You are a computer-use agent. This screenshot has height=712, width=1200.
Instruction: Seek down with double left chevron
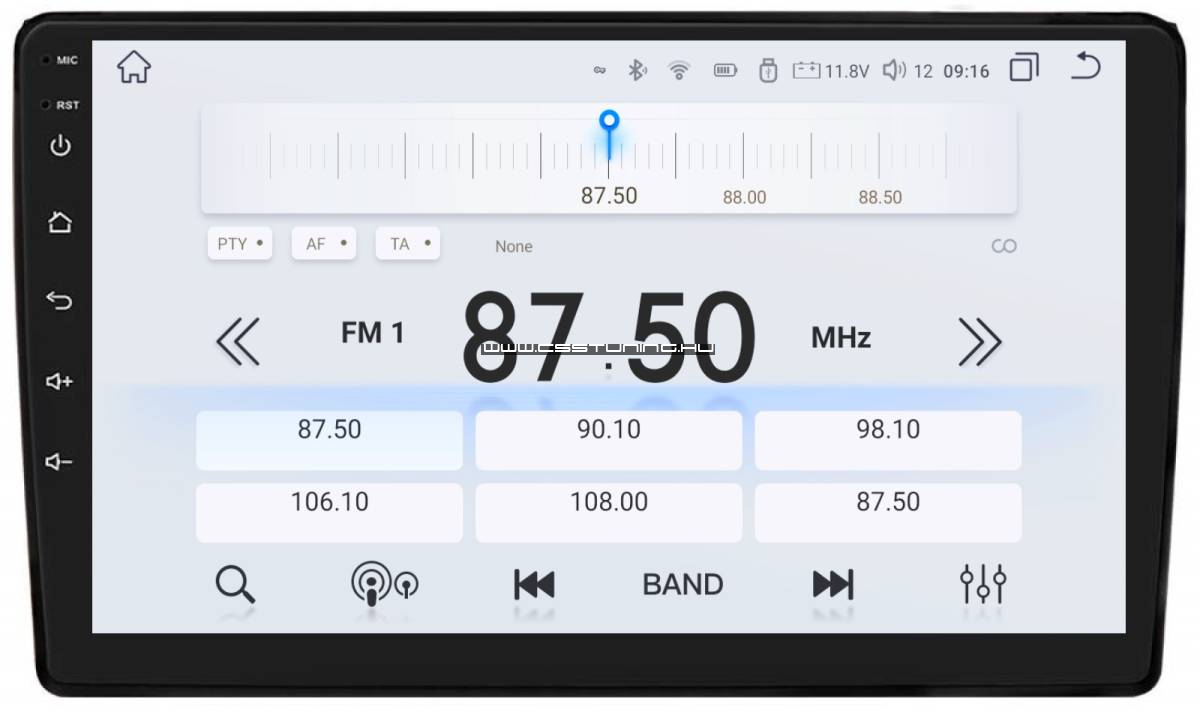coord(238,342)
